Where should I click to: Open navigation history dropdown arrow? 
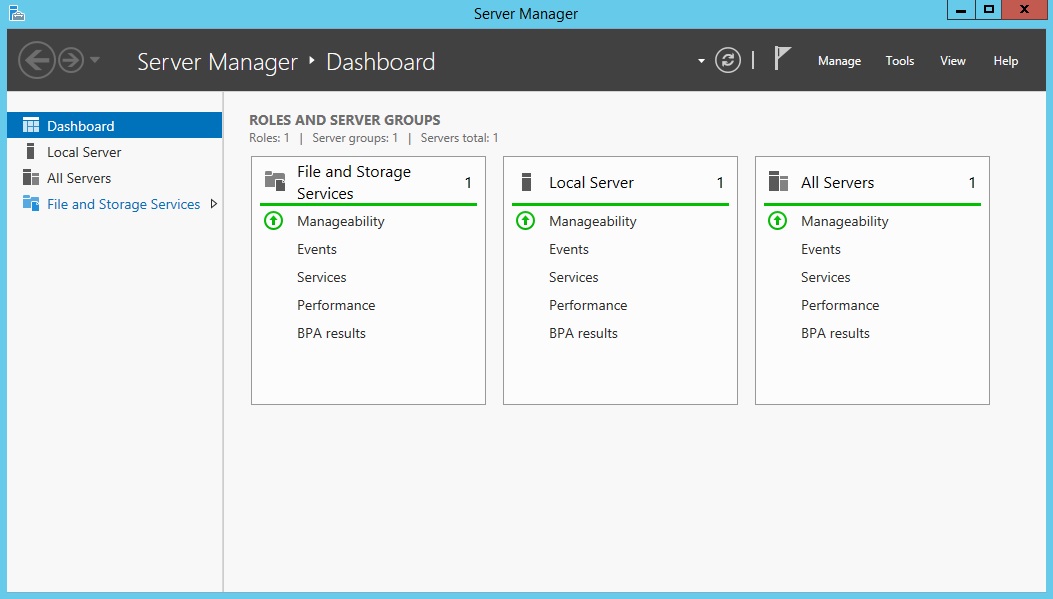click(x=95, y=61)
